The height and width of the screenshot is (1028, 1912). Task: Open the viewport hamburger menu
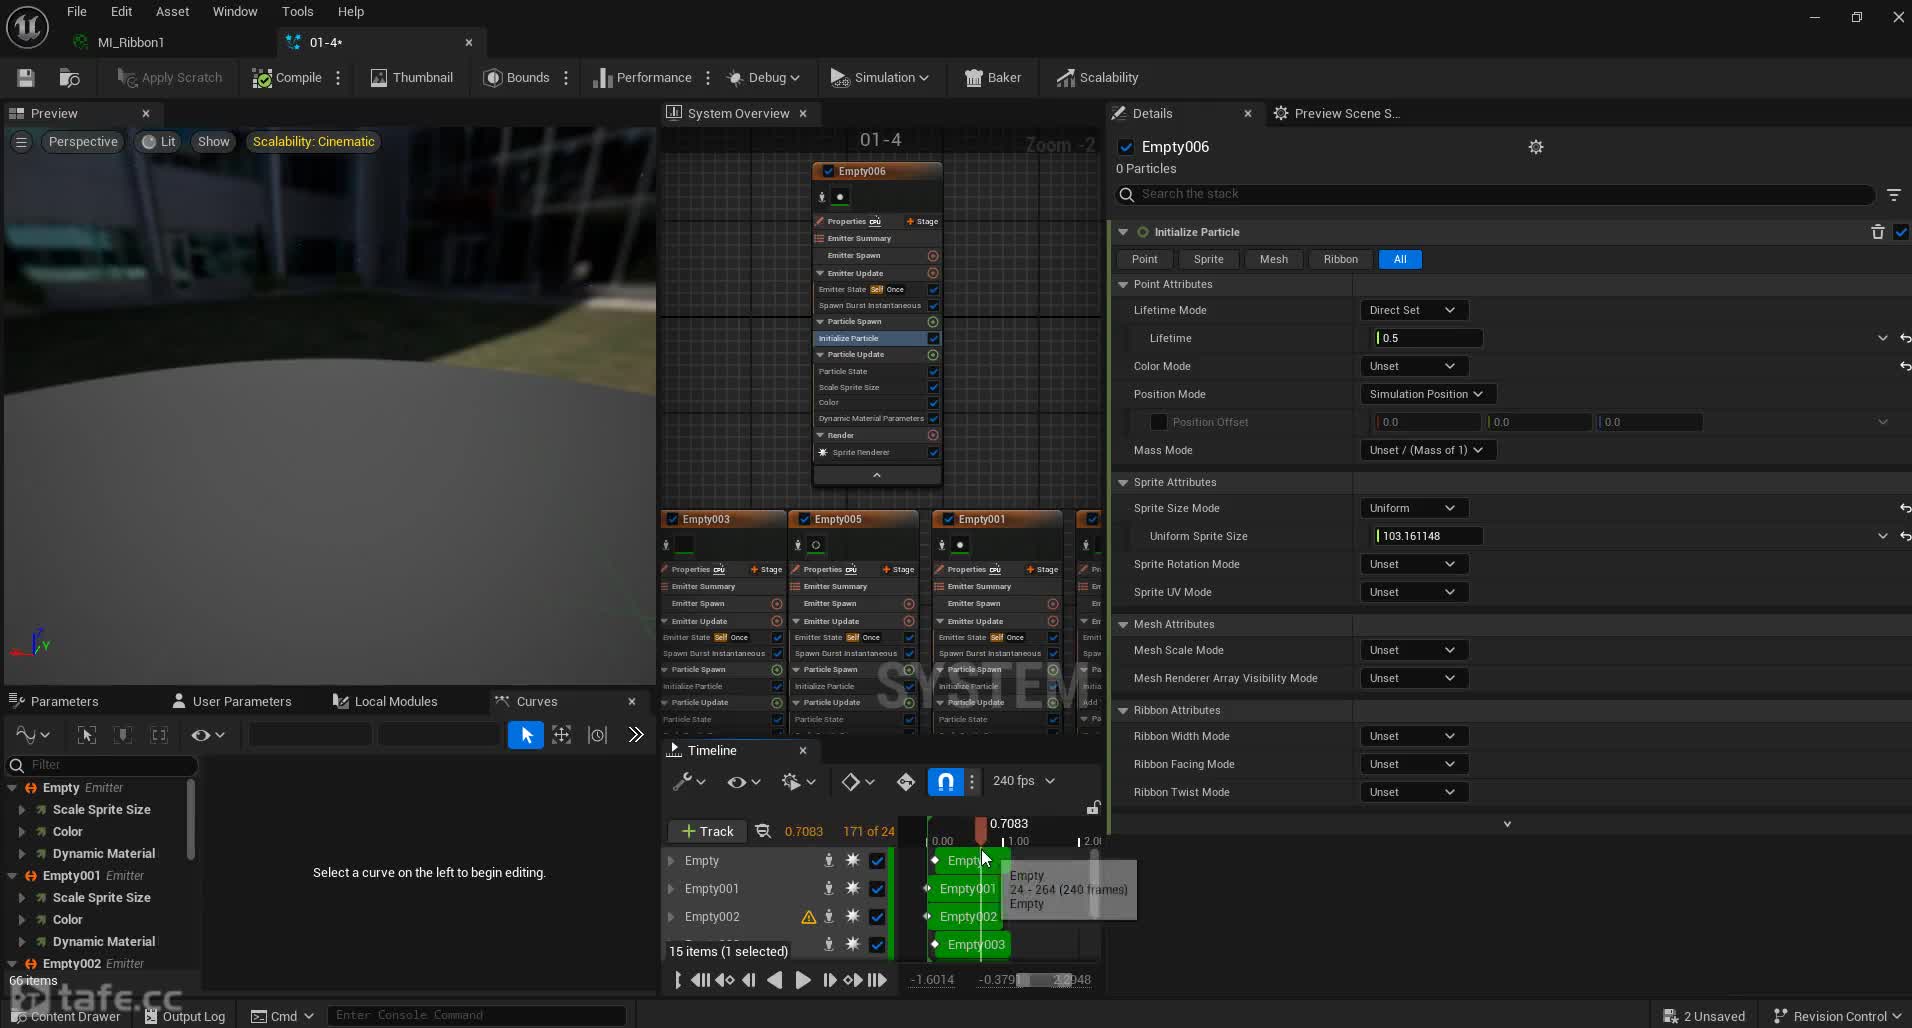coord(21,142)
